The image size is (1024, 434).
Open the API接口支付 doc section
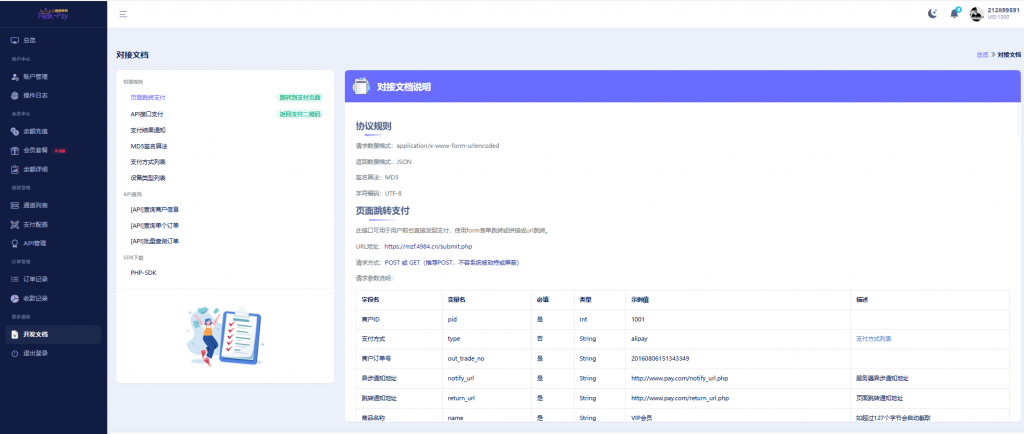coord(147,114)
